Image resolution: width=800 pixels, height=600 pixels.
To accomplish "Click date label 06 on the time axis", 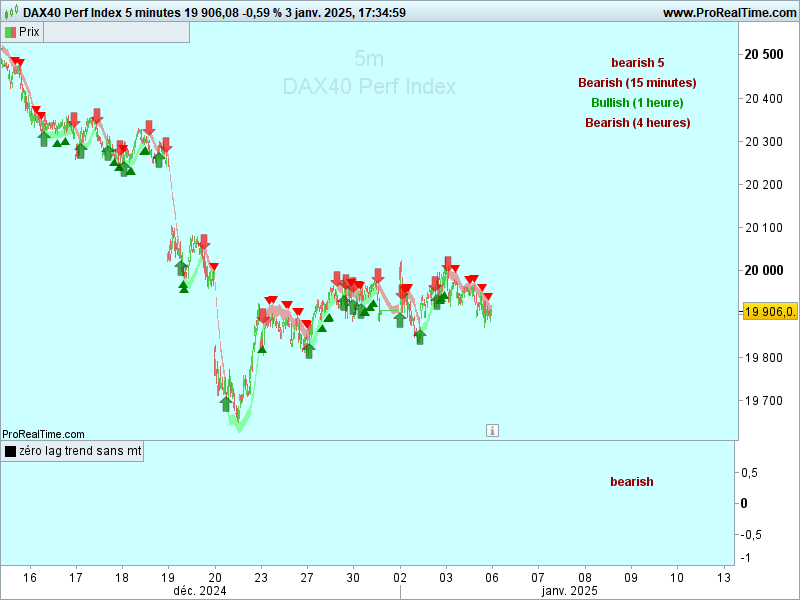I will [492, 578].
